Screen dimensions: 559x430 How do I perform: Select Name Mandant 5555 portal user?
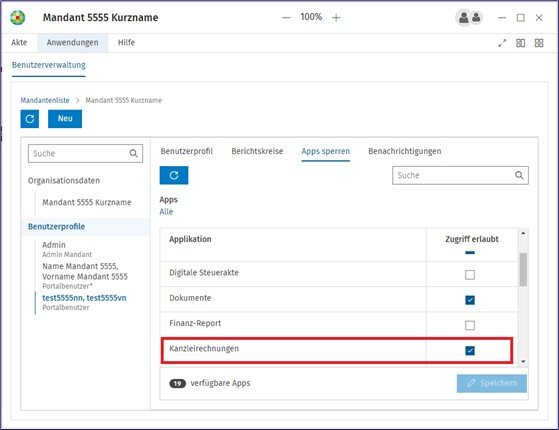pos(85,276)
